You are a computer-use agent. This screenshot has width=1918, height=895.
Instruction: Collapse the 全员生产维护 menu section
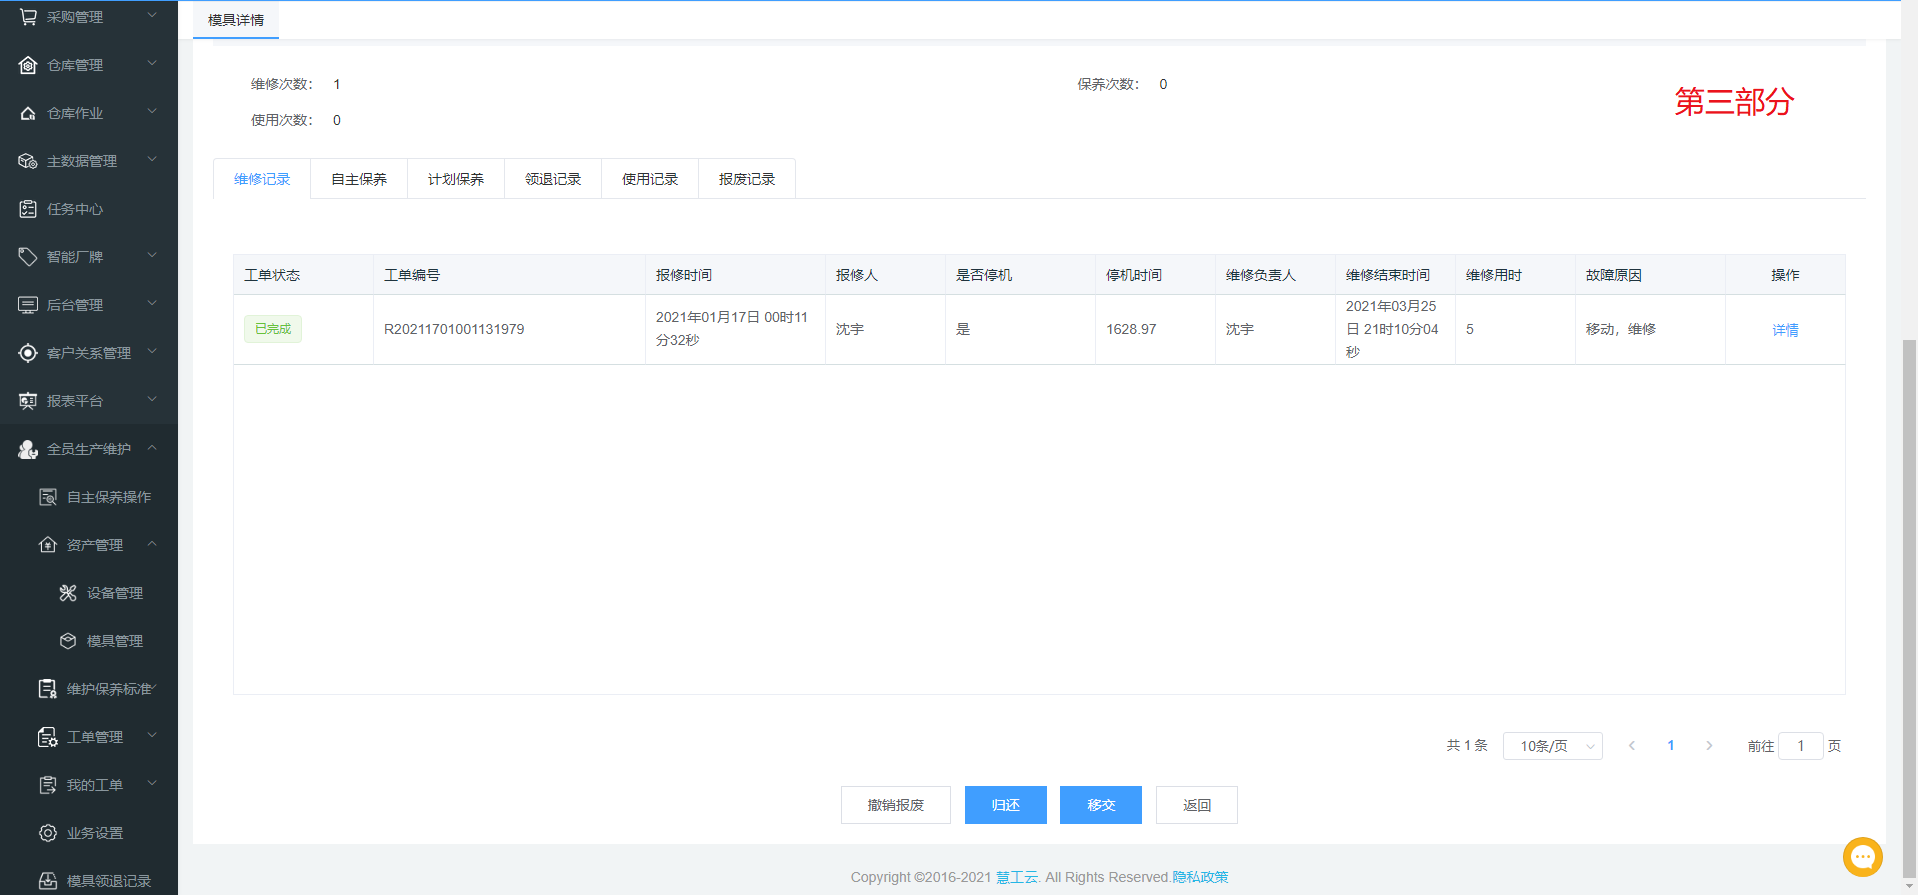coord(152,448)
